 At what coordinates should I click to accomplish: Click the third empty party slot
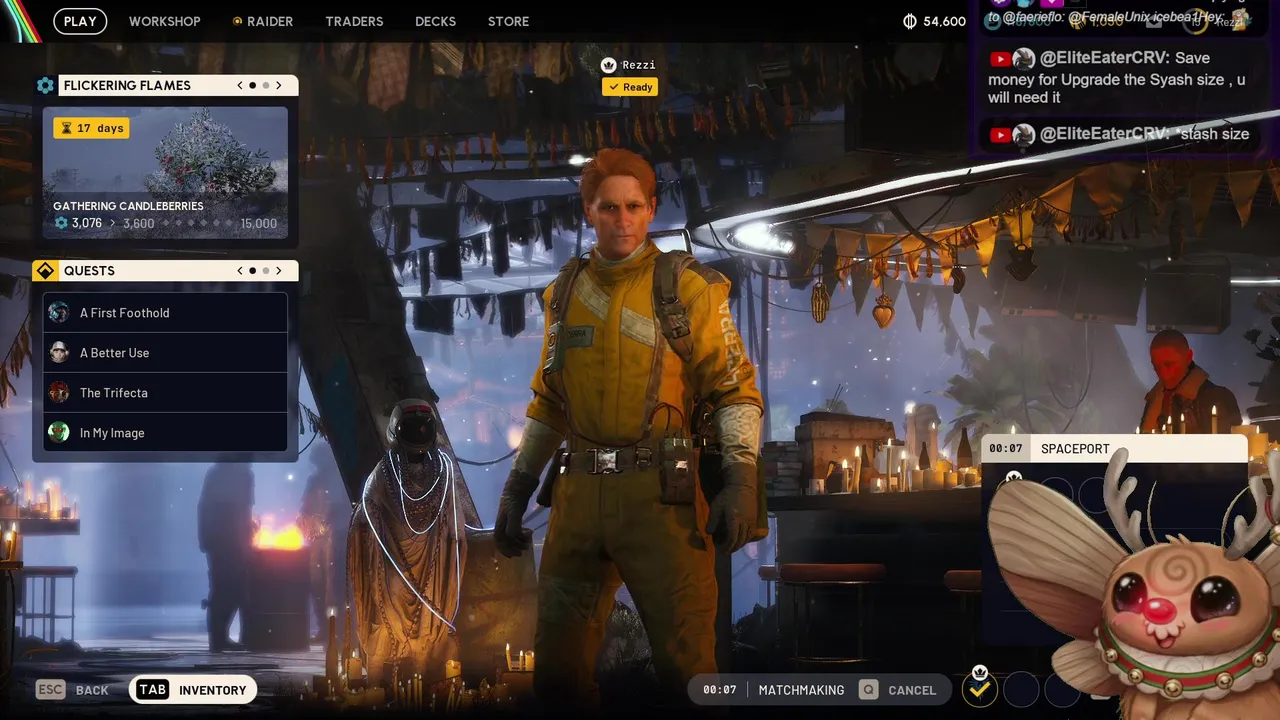1062,689
